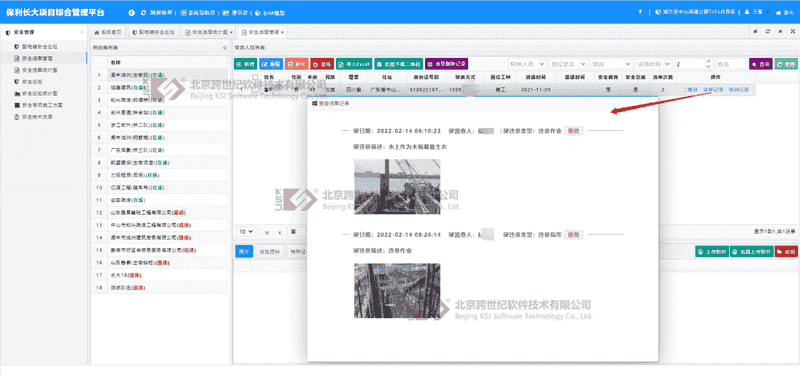Open the first violation photo thumbnail
Image resolution: width=800 pixels, height=376 pixels.
point(397,186)
